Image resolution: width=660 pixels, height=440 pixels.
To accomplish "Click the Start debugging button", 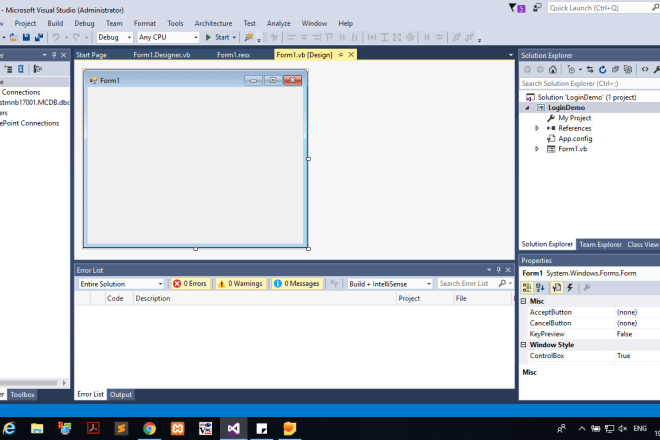I will click(x=218, y=37).
